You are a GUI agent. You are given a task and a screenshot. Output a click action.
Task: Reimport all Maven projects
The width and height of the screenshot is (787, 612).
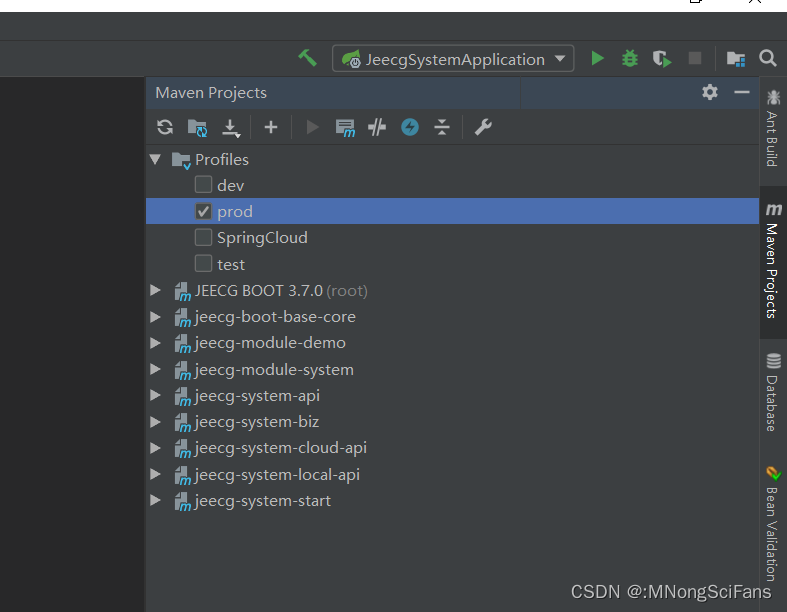pos(165,127)
